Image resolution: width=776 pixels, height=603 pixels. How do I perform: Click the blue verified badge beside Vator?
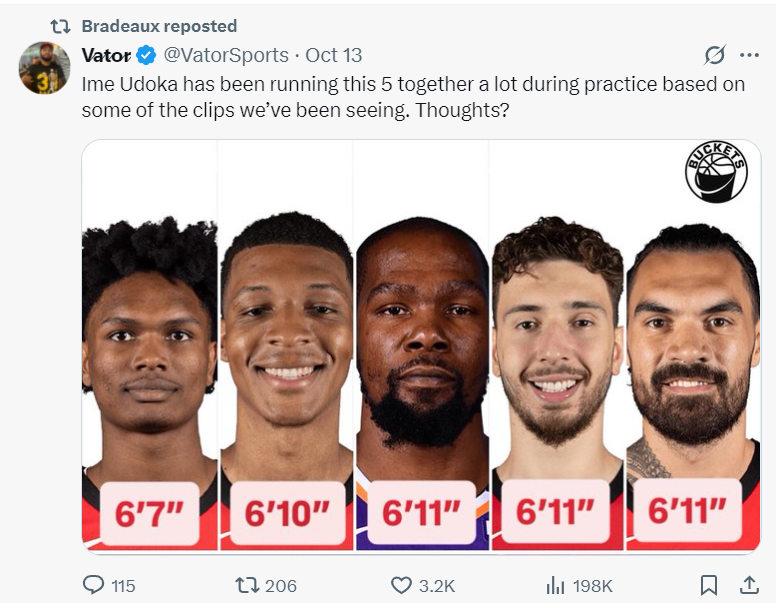pyautogui.click(x=146, y=55)
